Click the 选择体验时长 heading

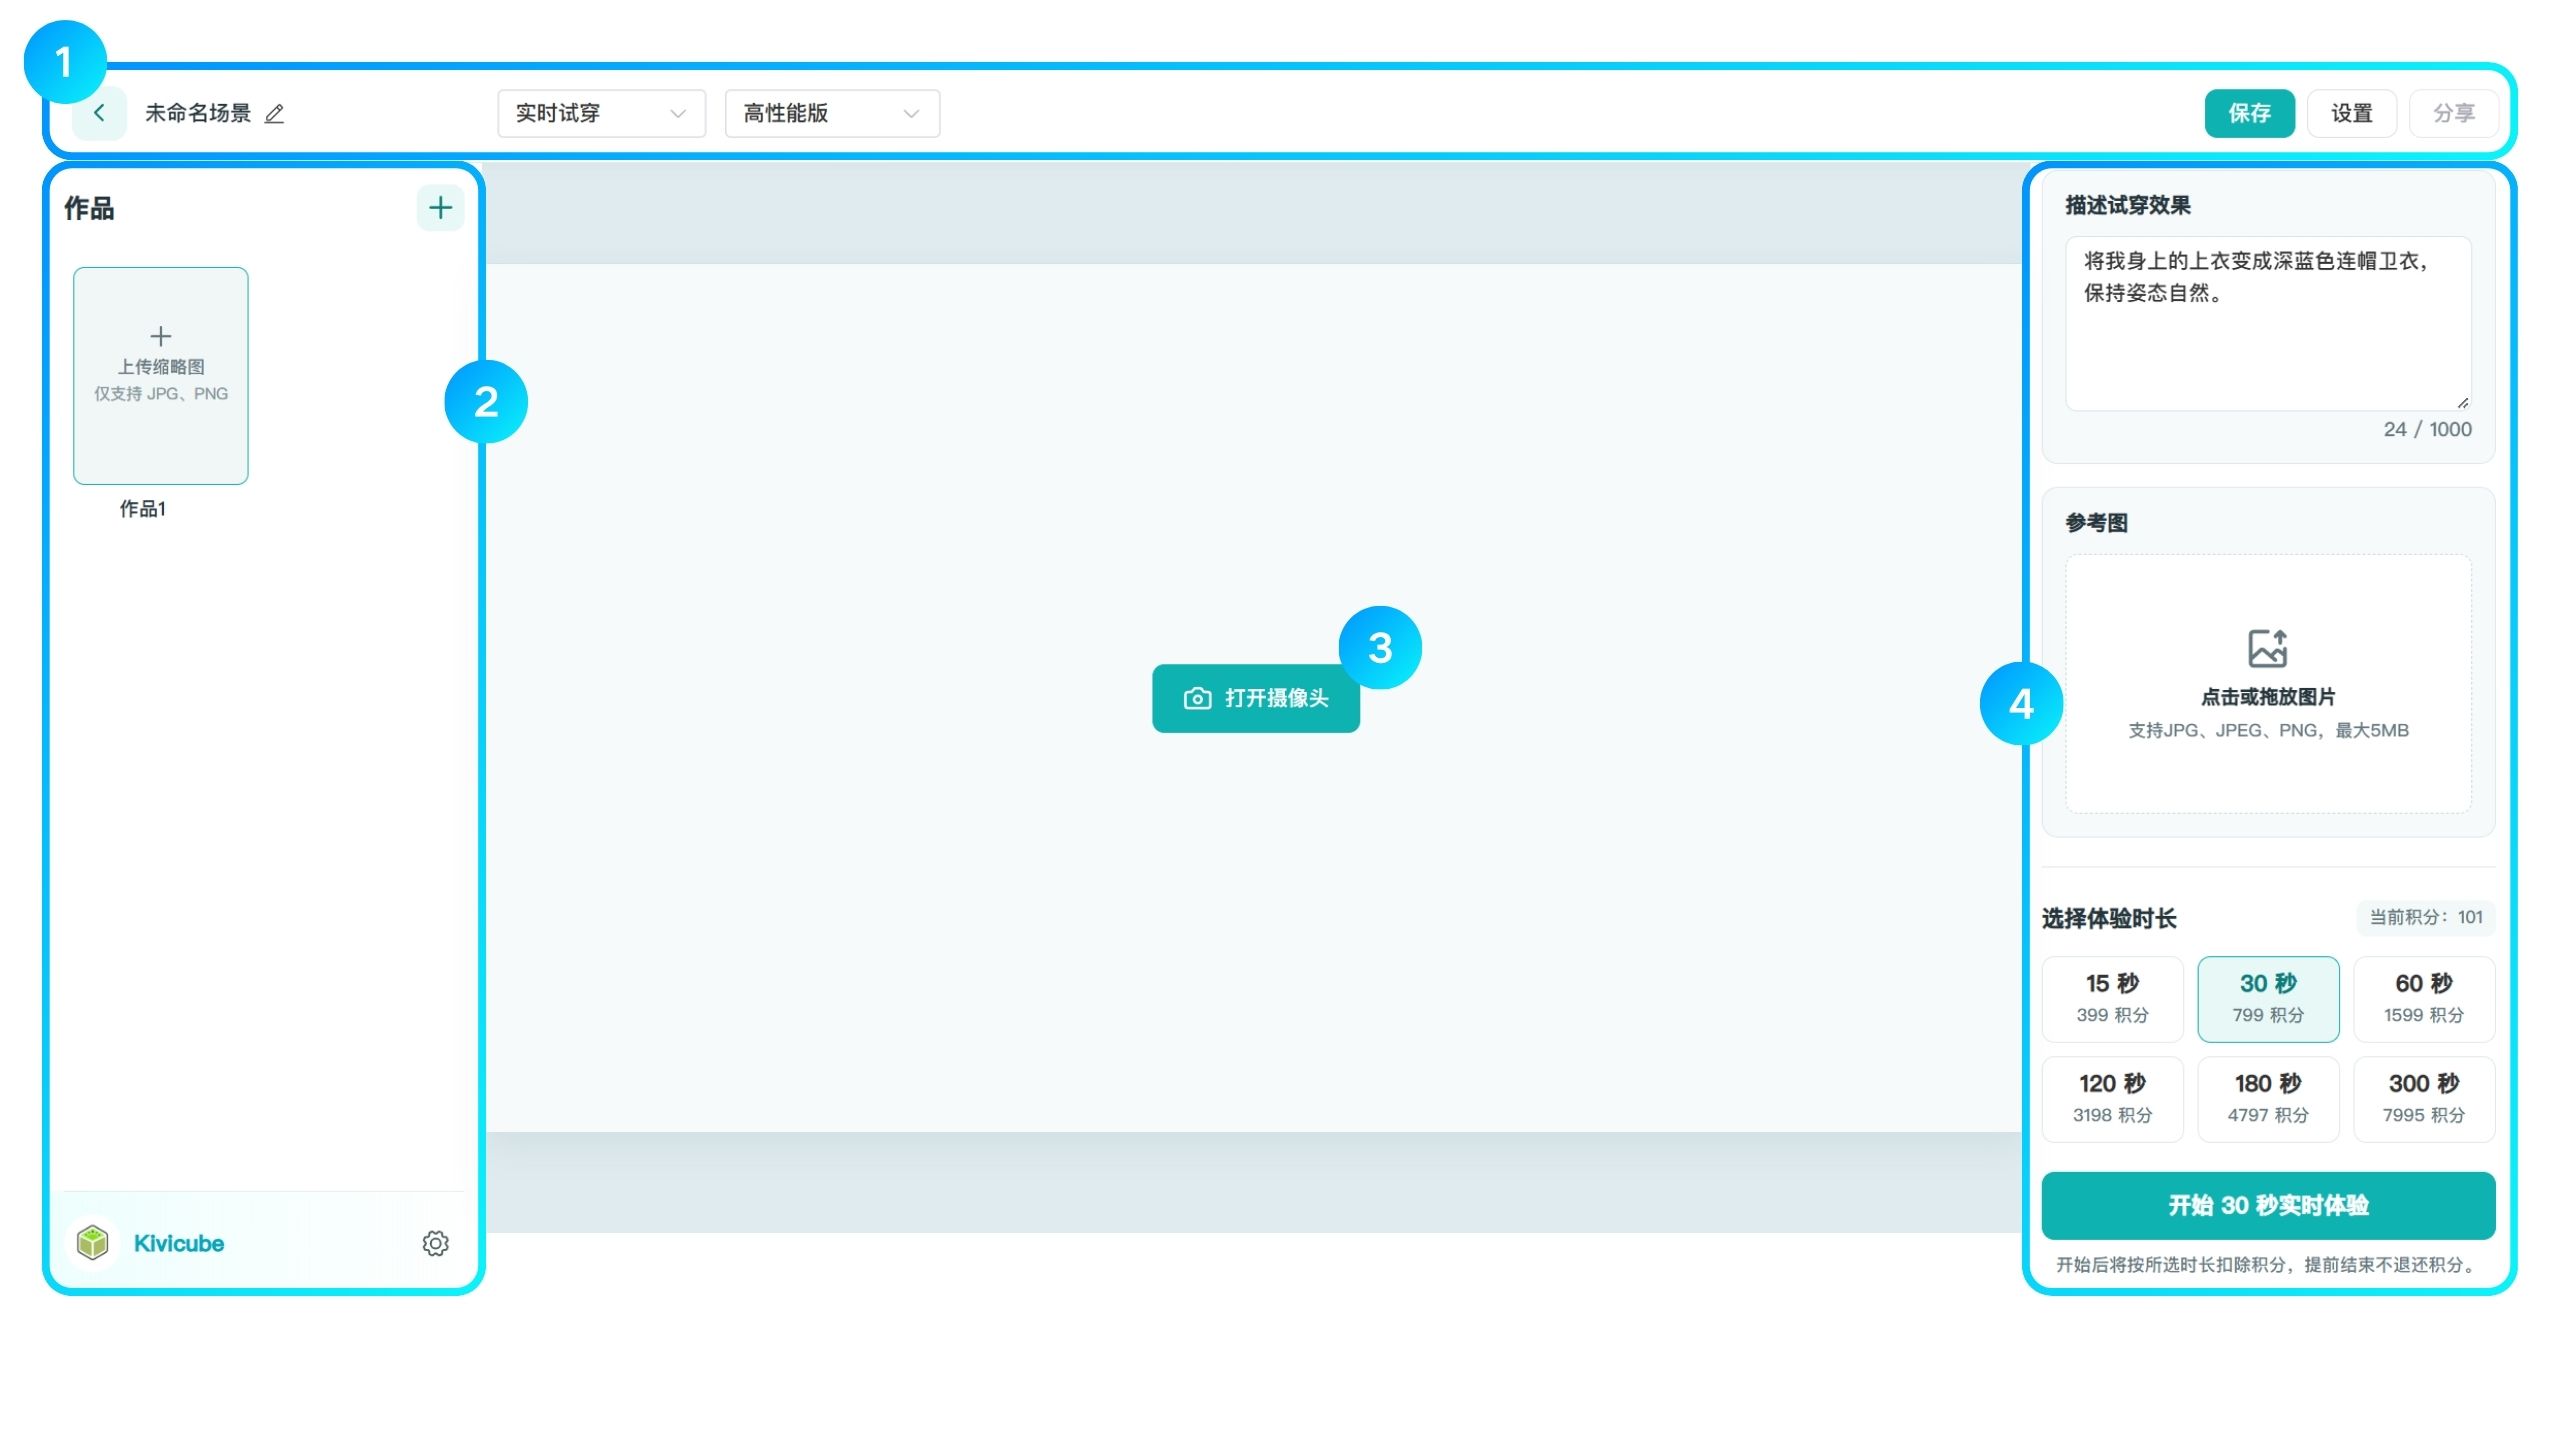tap(2109, 918)
